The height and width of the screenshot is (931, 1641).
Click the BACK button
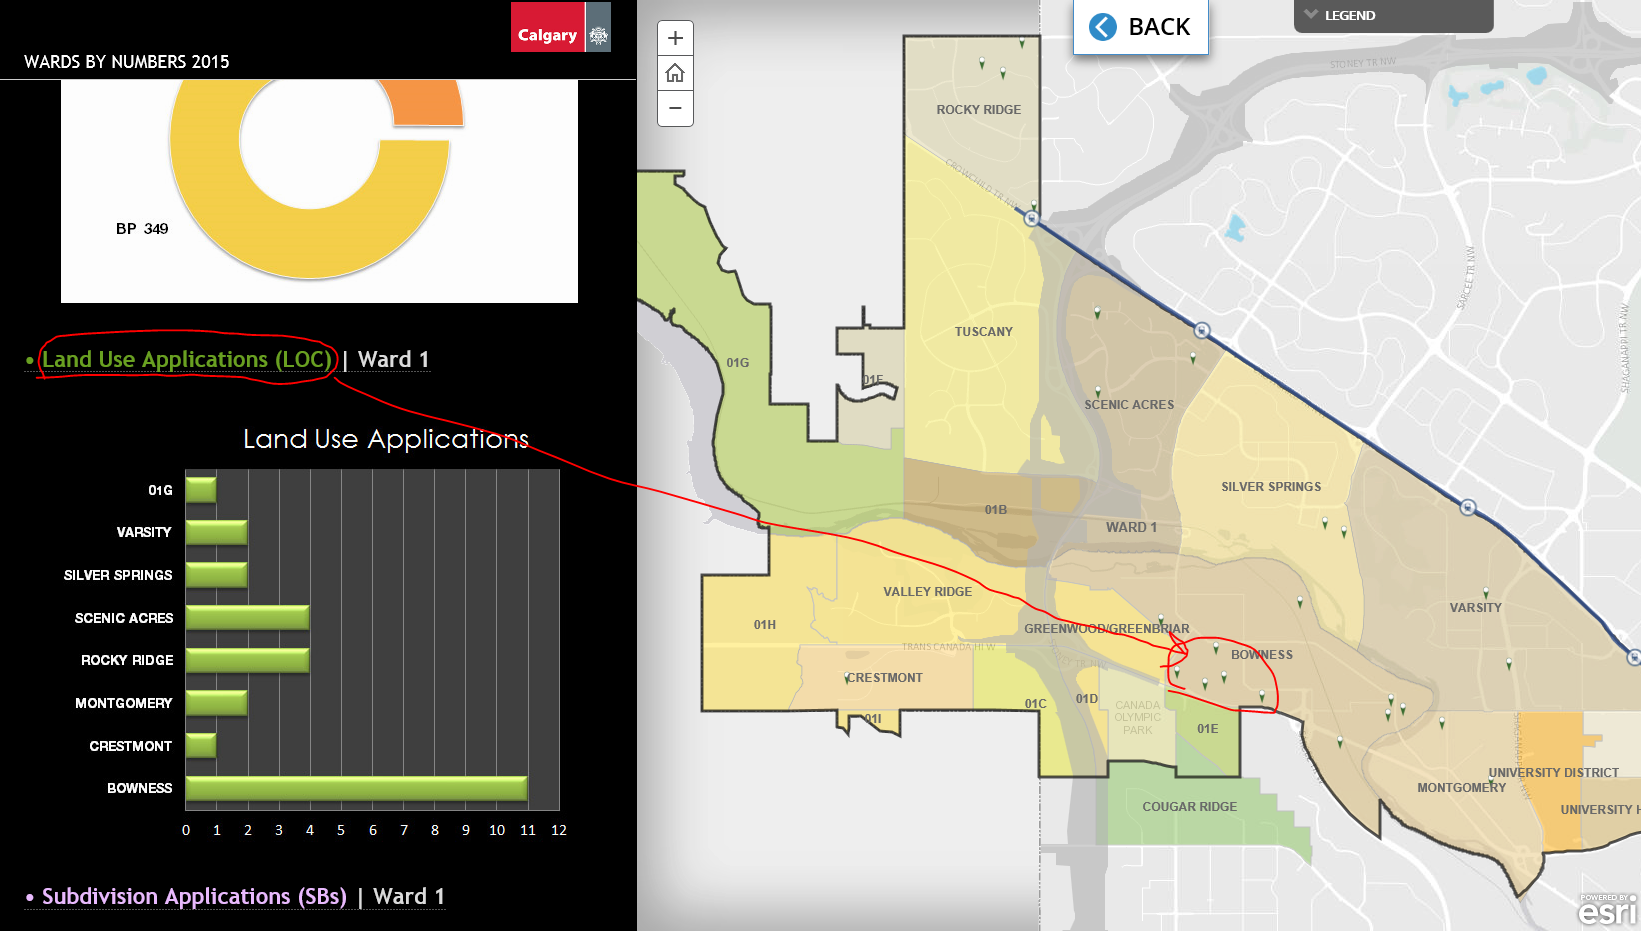point(1141,27)
